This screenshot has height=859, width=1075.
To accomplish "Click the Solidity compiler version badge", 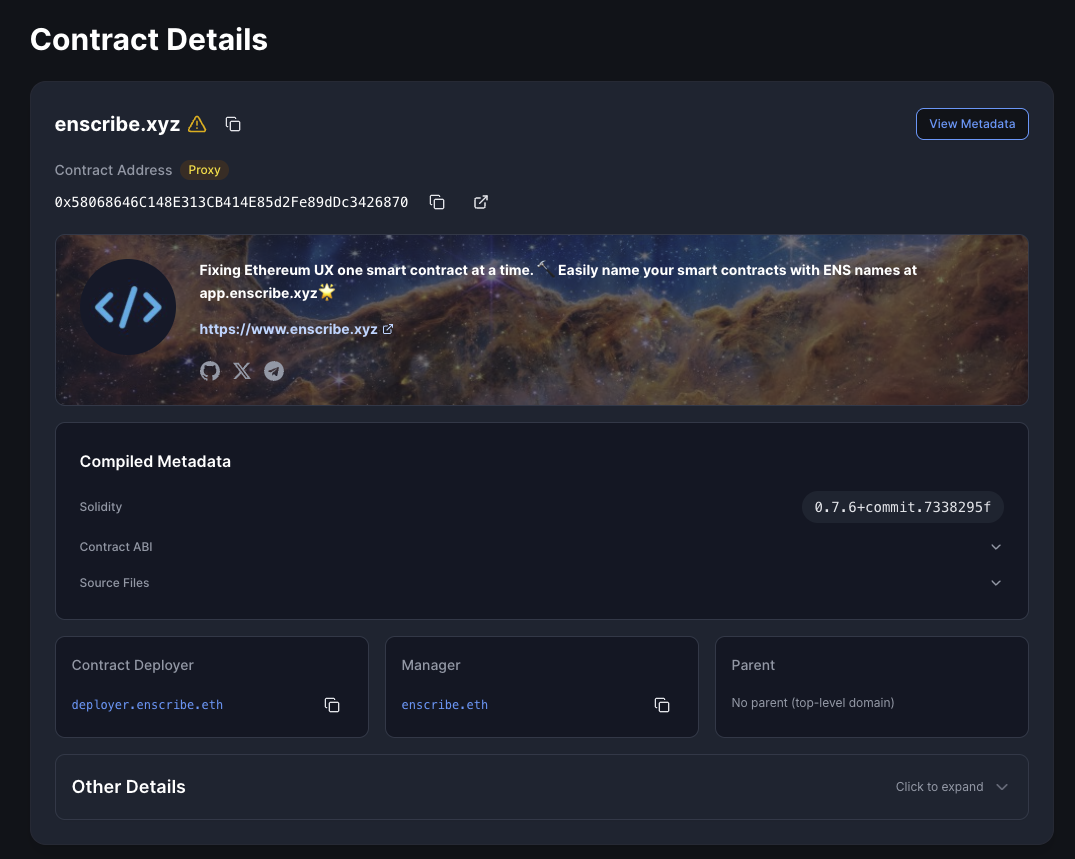I will (x=902, y=507).
